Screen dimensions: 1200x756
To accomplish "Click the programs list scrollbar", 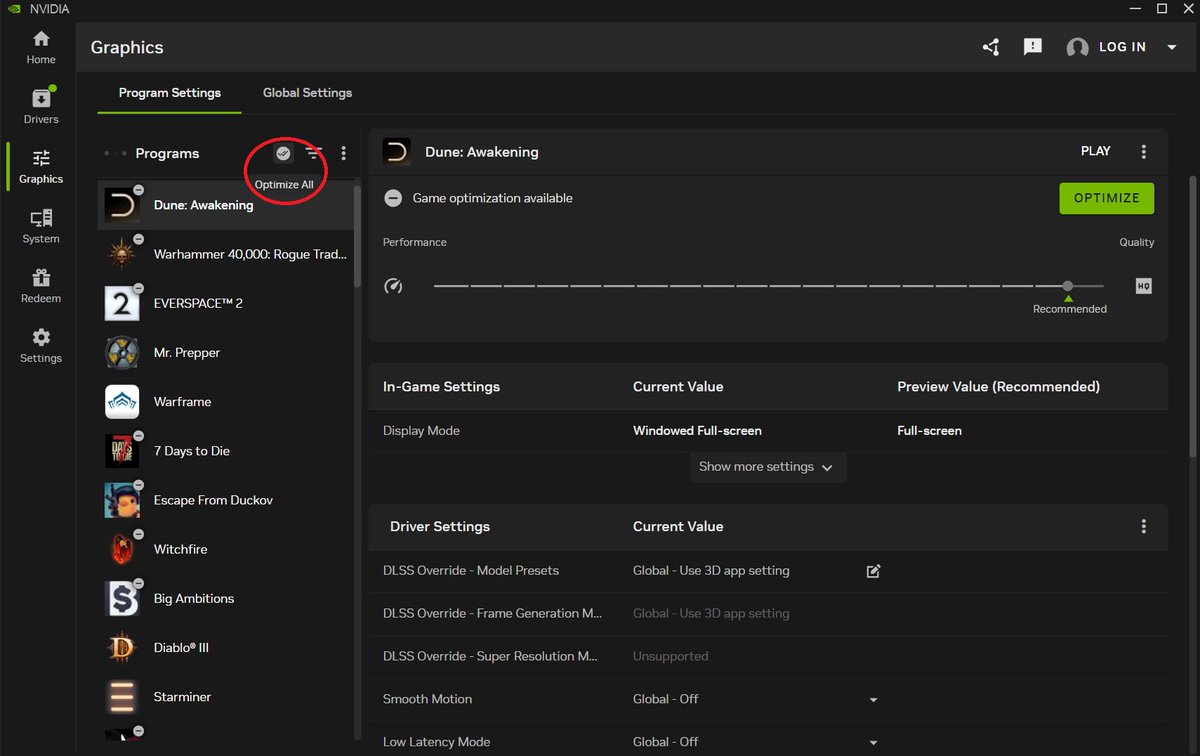I will coord(358,235).
